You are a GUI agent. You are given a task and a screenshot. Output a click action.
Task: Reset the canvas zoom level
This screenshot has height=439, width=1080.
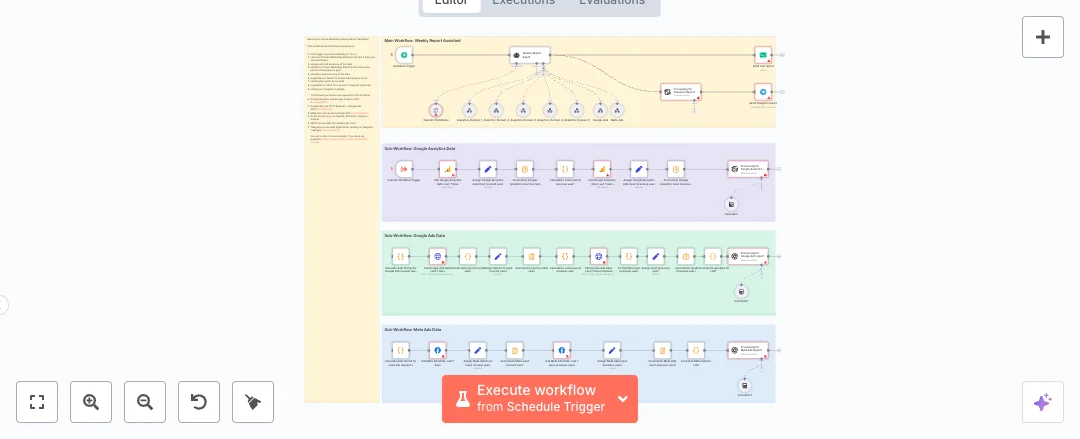click(199, 402)
